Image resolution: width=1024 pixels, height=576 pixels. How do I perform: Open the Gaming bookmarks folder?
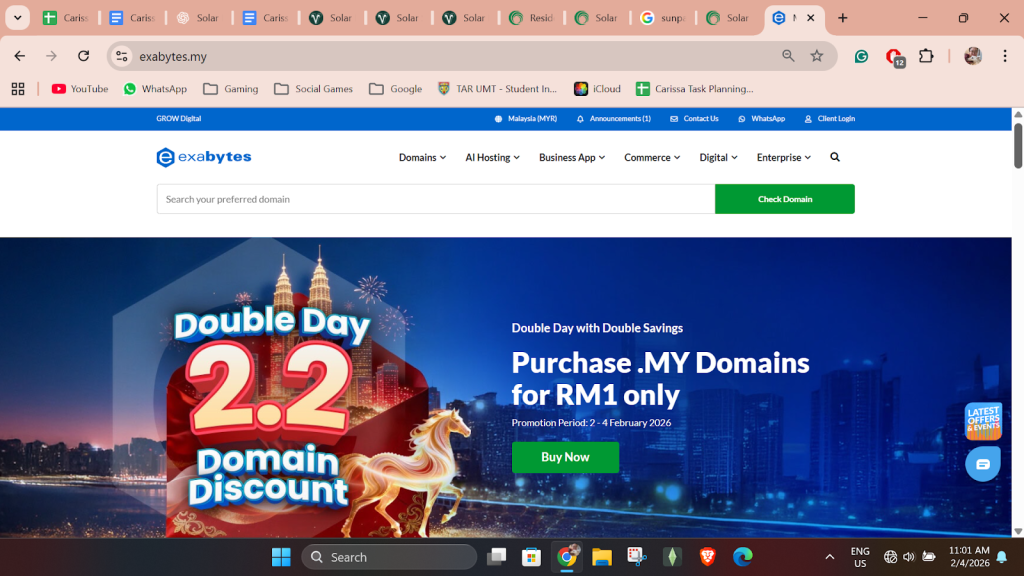[x=231, y=89]
